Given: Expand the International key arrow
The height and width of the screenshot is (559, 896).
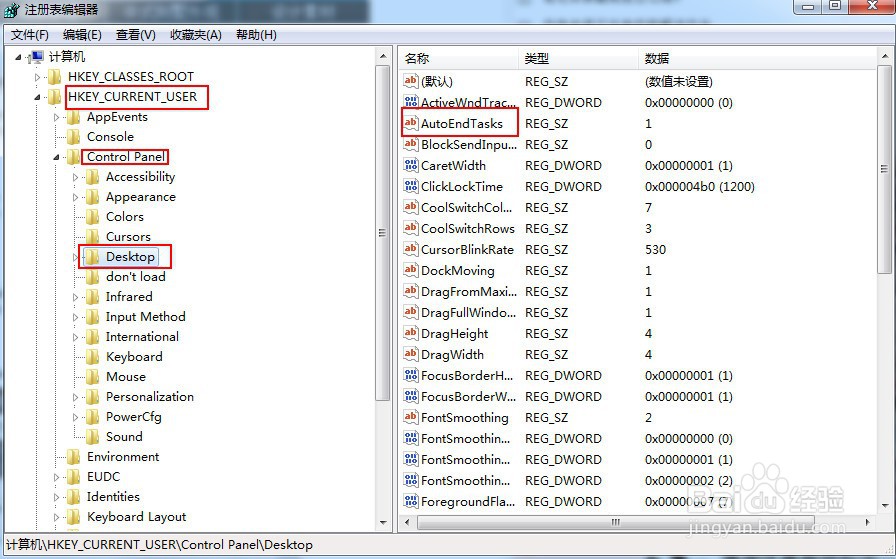Looking at the screenshot, I should [x=75, y=337].
